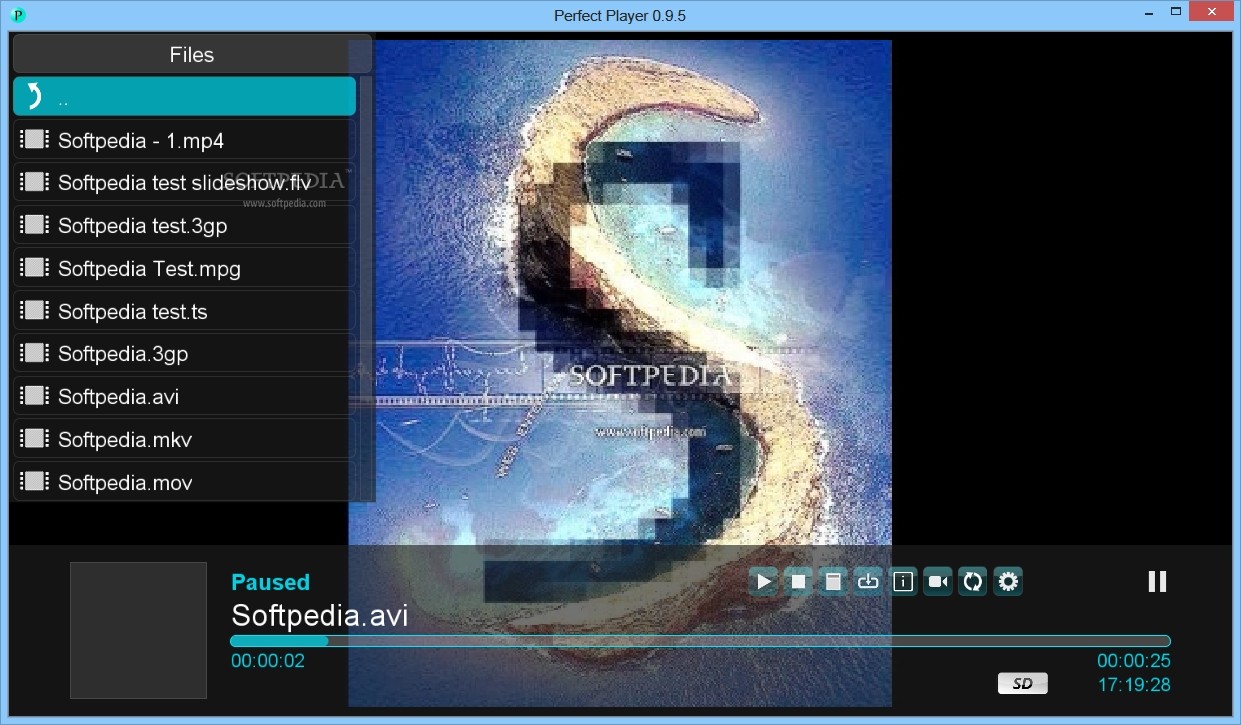1241x725 pixels.
Task: Click the film icon beside 'Softpedia.mkv'
Action: click(x=35, y=439)
